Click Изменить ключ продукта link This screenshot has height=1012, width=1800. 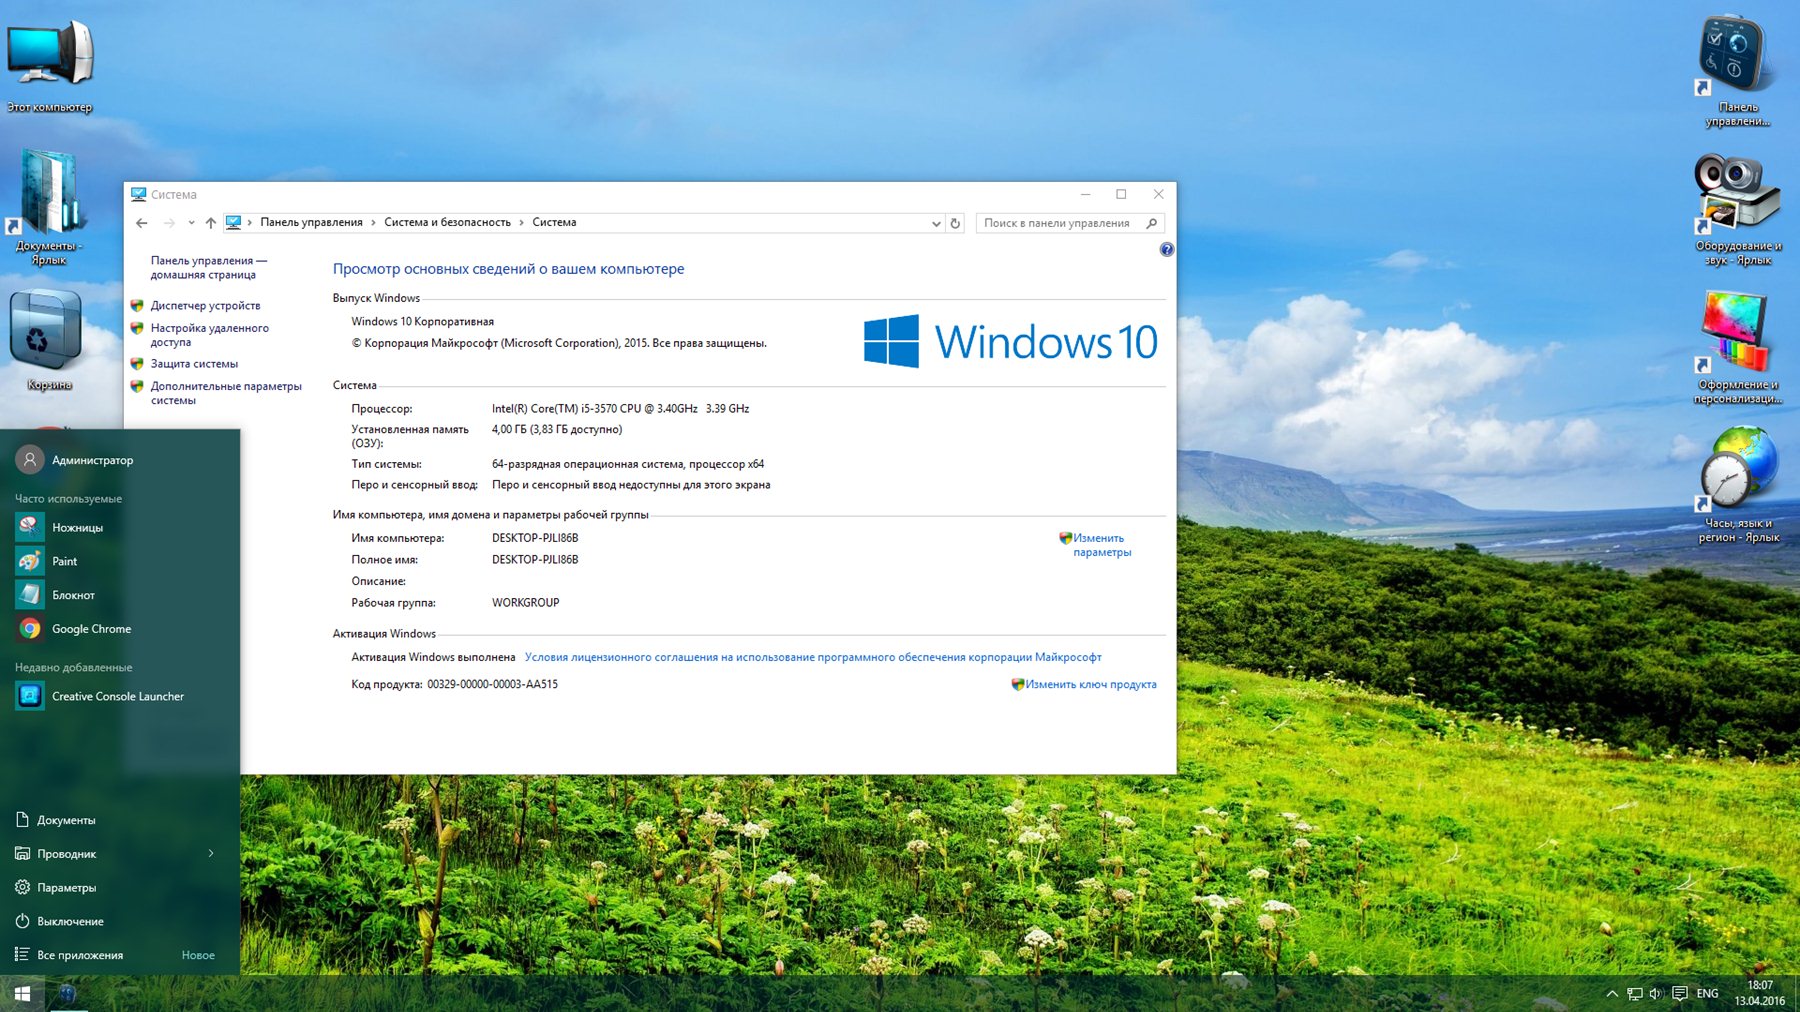click(x=1090, y=685)
